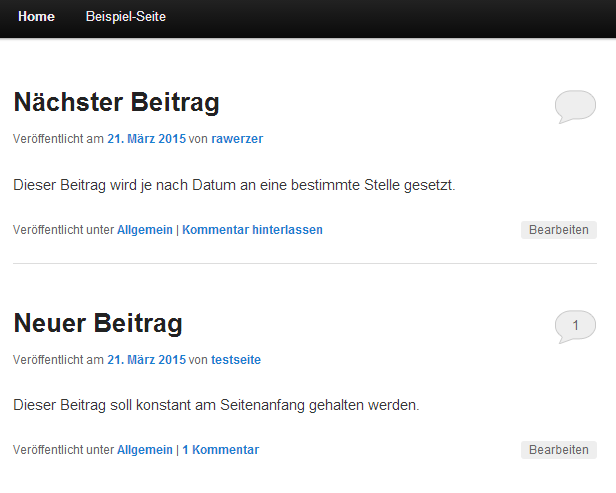
Task: Click the Kommentar hinterlassen link
Action: 252,230
